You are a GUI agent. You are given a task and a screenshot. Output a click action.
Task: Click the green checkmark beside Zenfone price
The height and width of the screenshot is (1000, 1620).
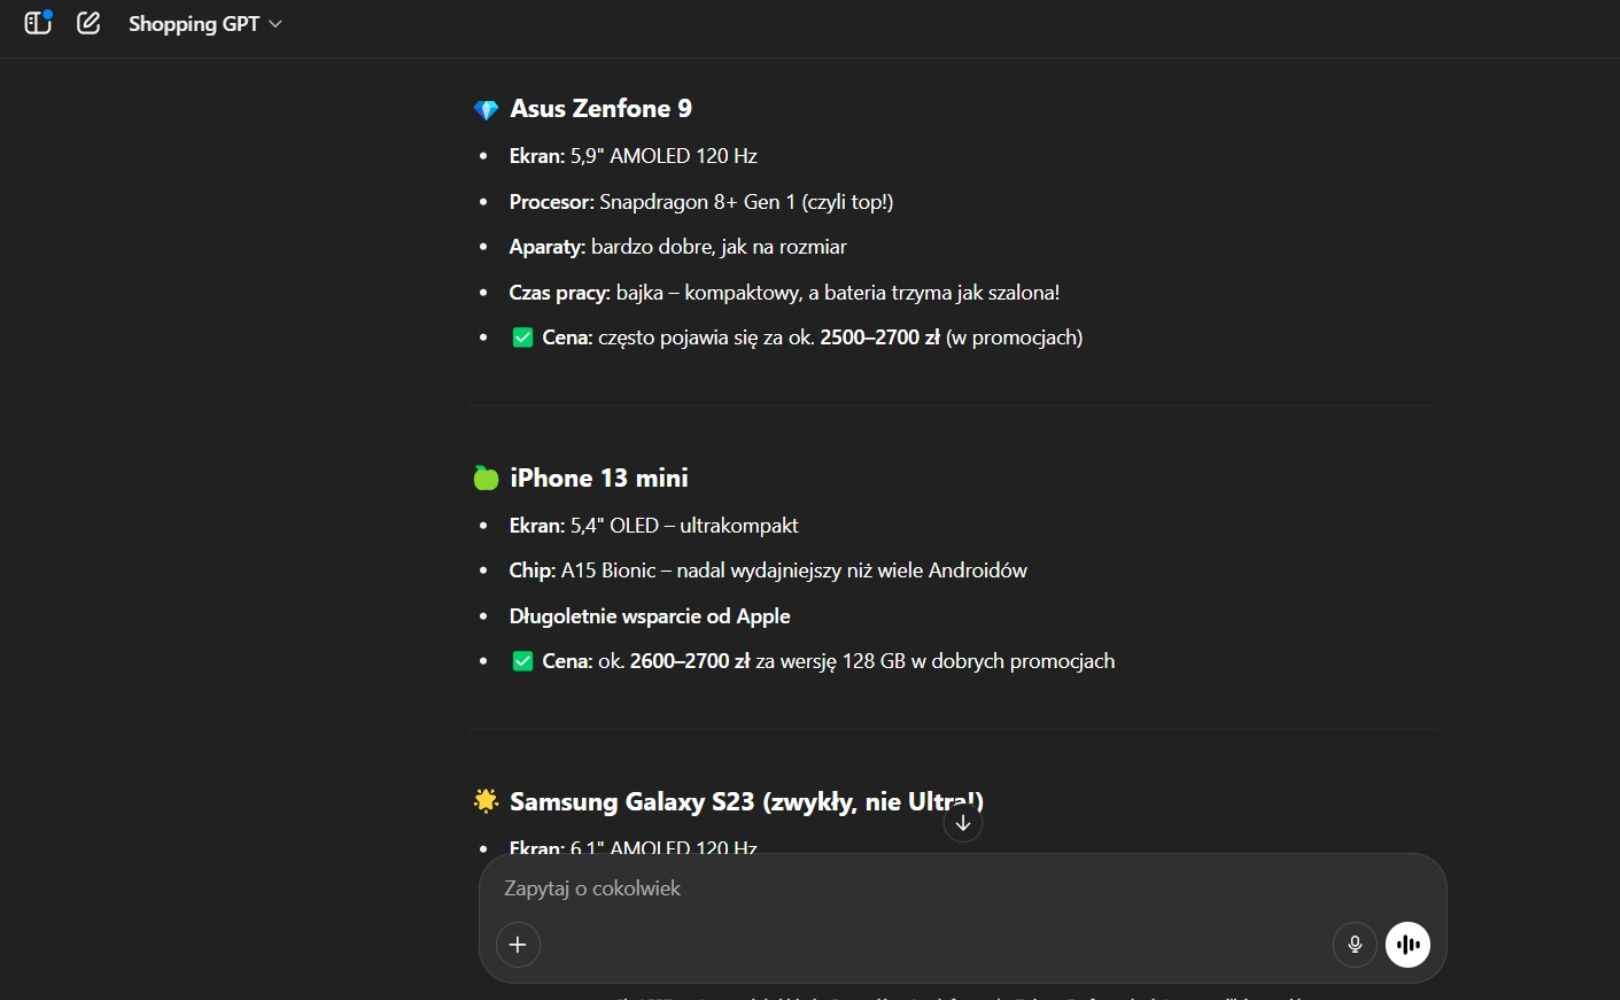click(522, 338)
